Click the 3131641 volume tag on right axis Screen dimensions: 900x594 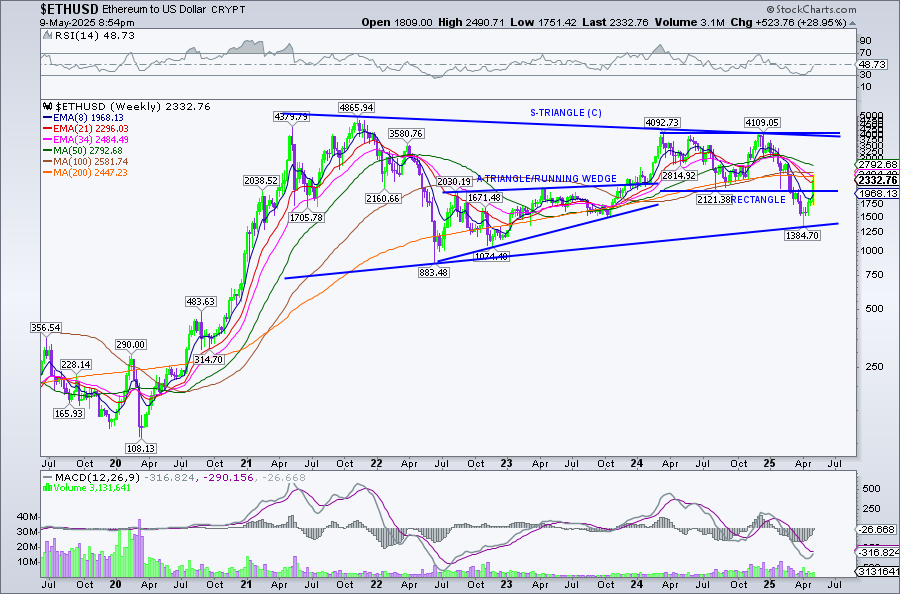point(878,572)
